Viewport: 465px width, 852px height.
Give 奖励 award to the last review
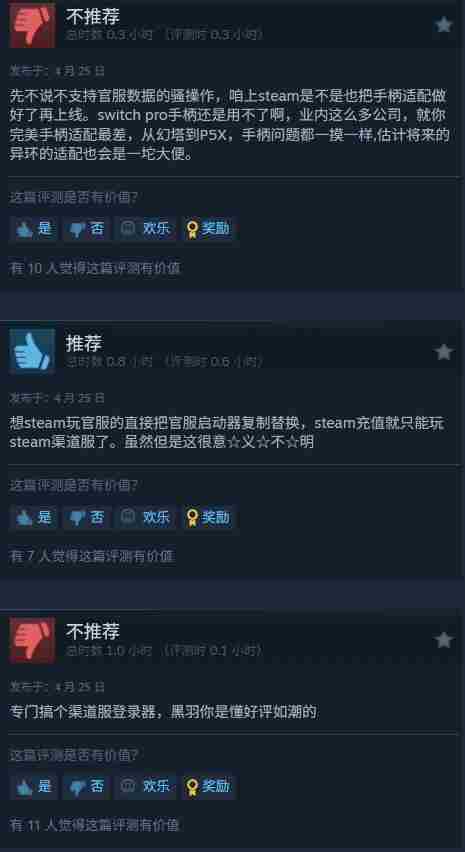click(208, 786)
